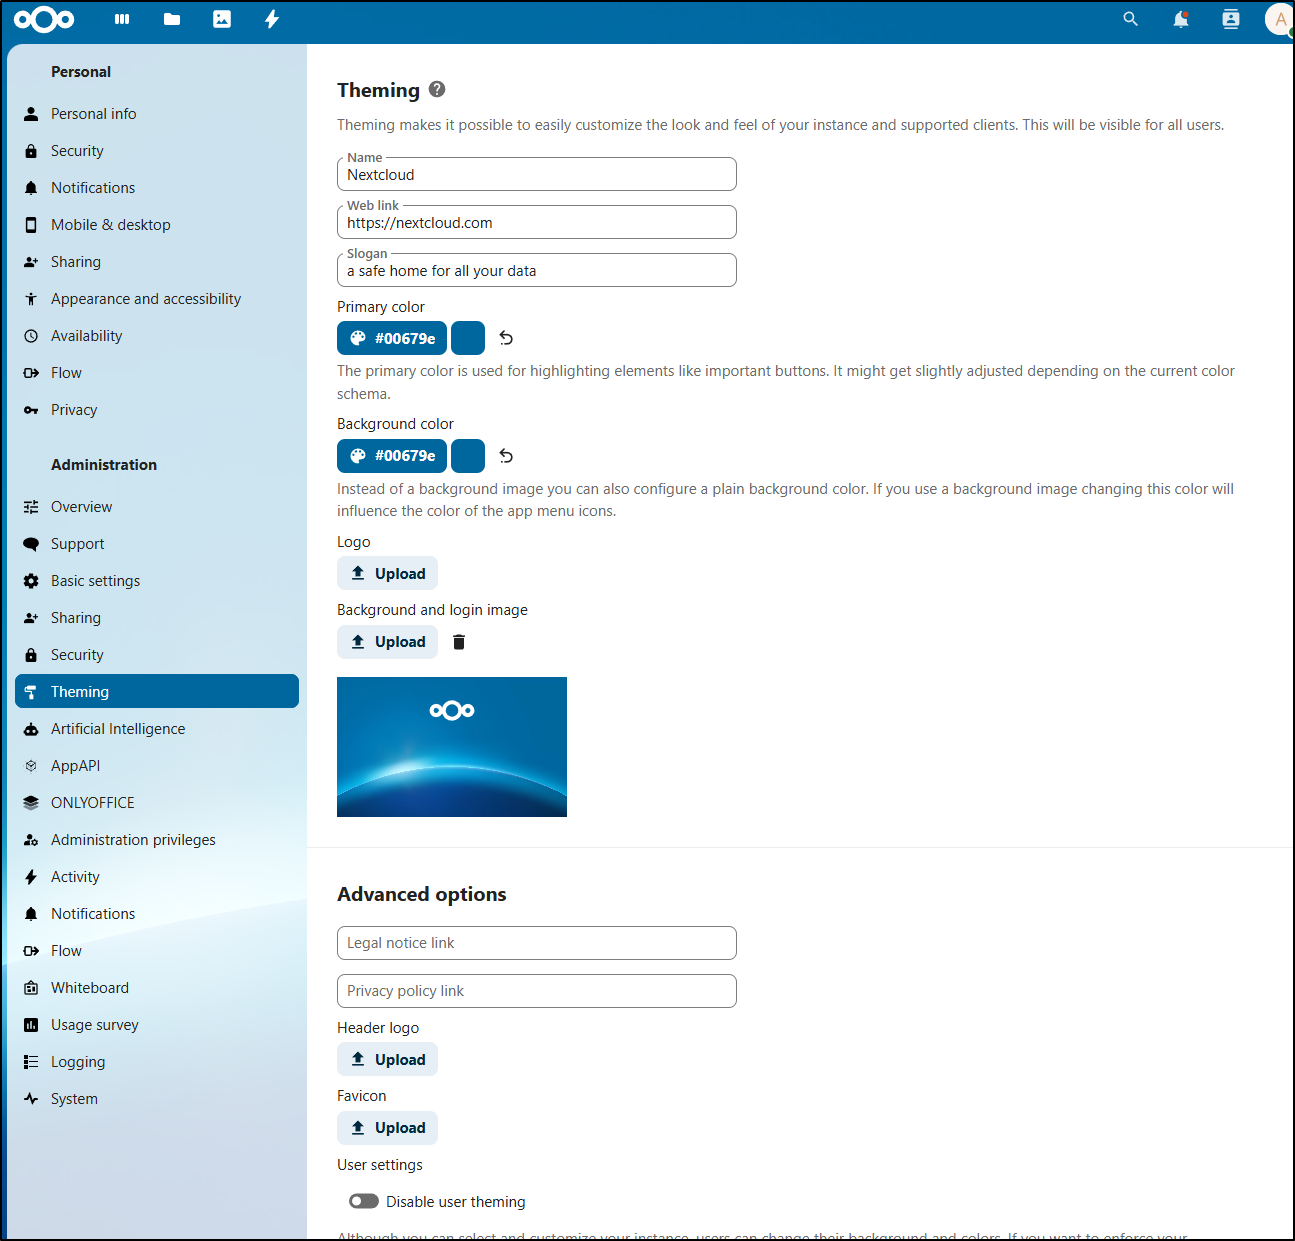Open background color picker #00679e button

tap(392, 456)
